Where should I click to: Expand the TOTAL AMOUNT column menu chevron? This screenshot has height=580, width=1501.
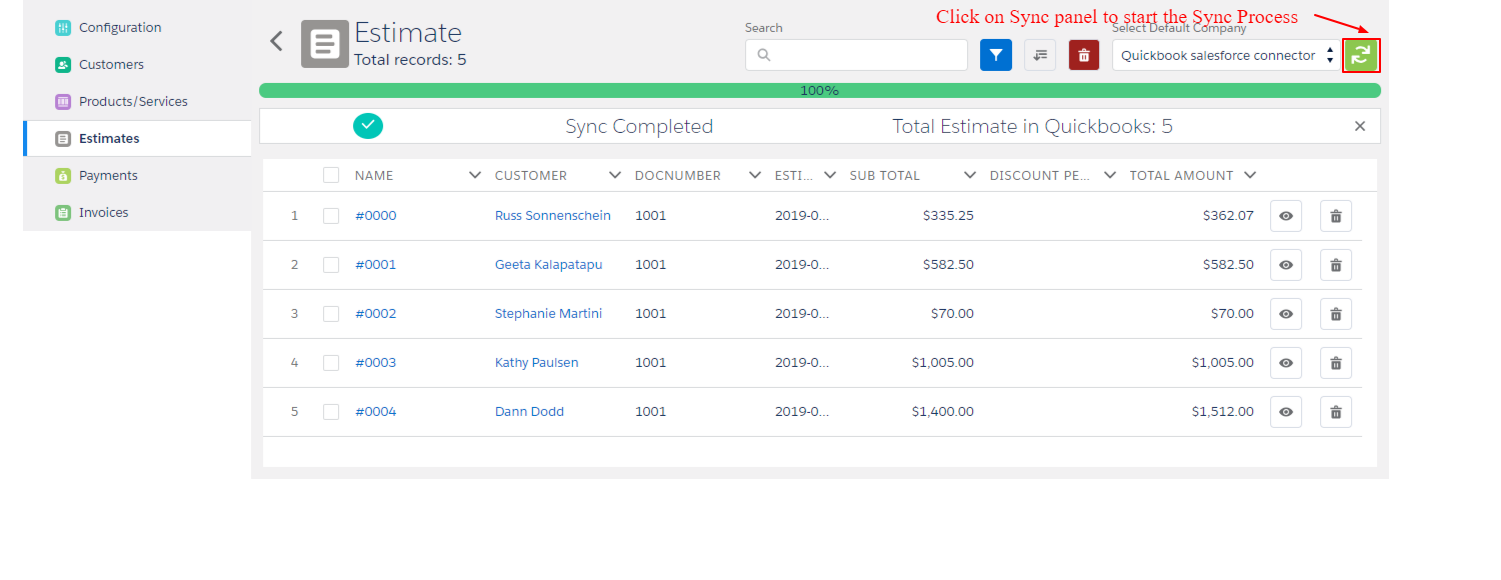pyautogui.click(x=1250, y=175)
